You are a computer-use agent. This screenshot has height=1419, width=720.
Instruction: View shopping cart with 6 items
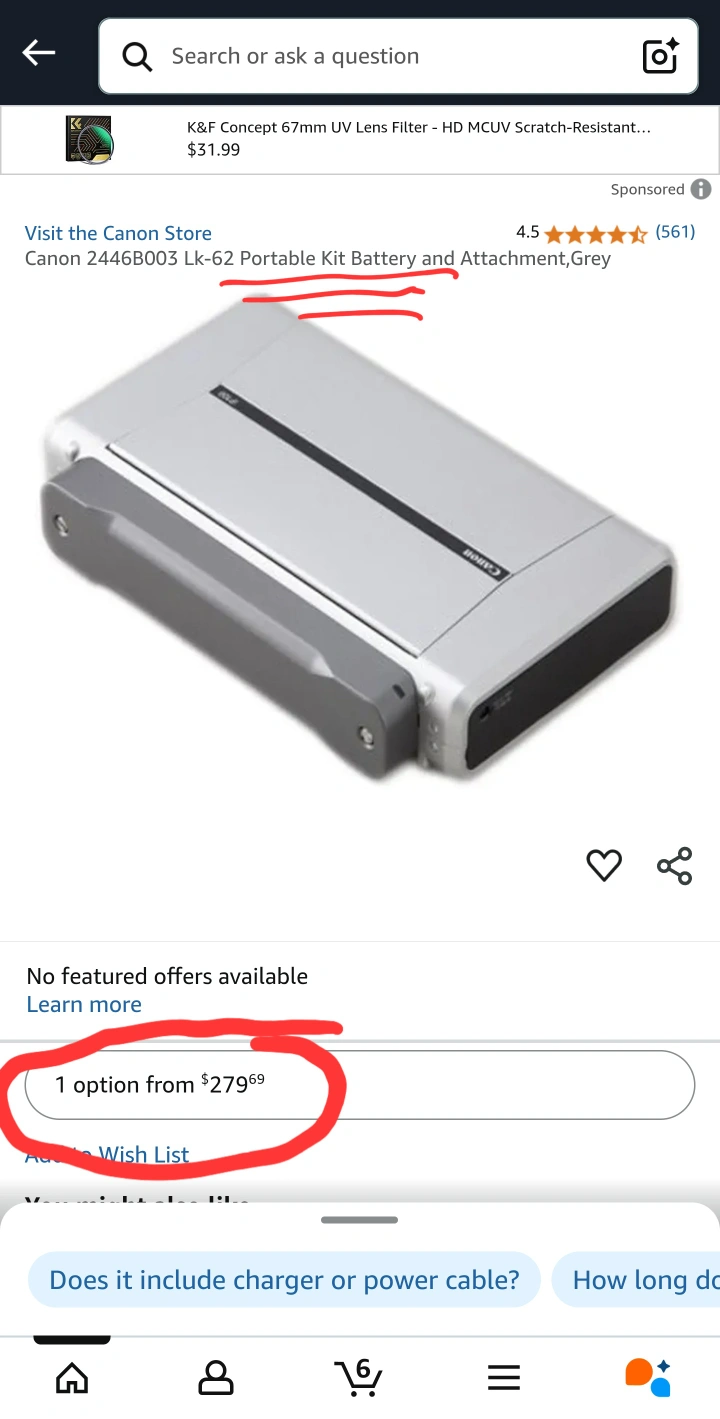(358, 1377)
